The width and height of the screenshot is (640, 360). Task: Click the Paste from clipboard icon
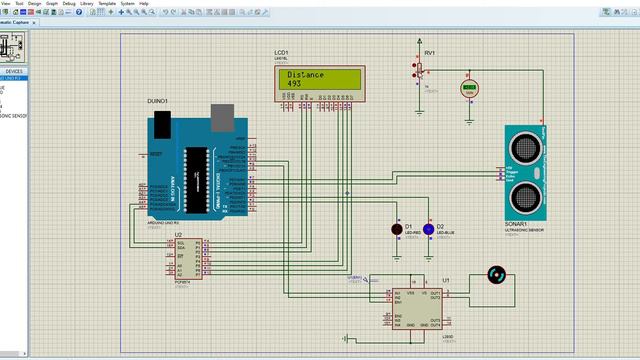tap(199, 12)
